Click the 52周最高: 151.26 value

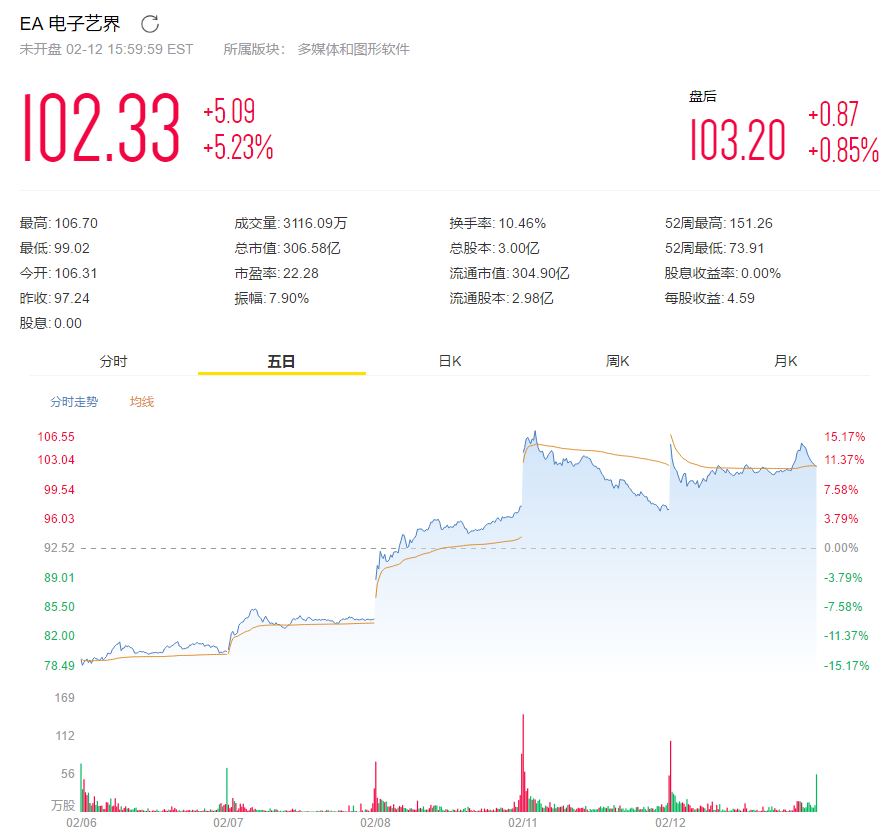[x=719, y=223]
